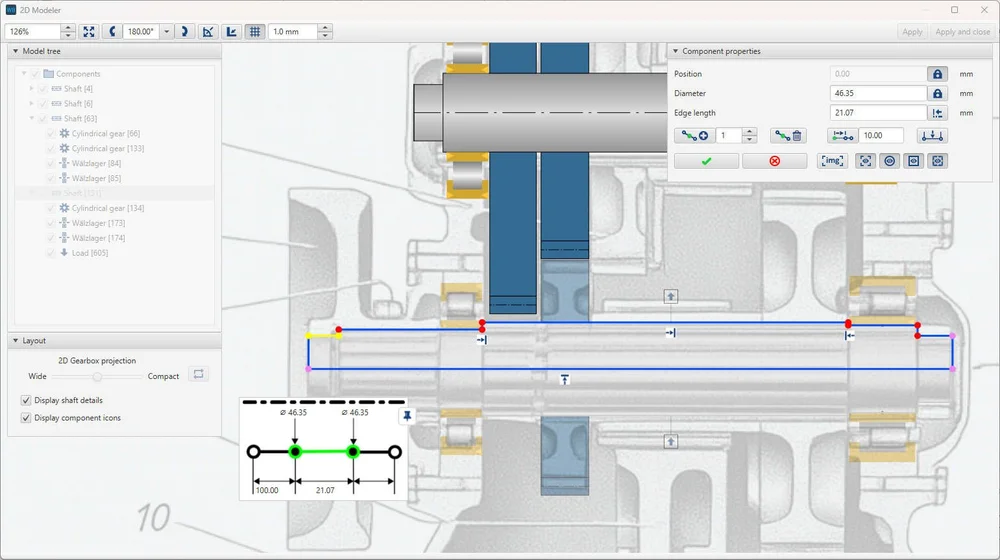Increase the zoom percentage stepper
This screenshot has height=560, width=1000.
coord(68,28)
